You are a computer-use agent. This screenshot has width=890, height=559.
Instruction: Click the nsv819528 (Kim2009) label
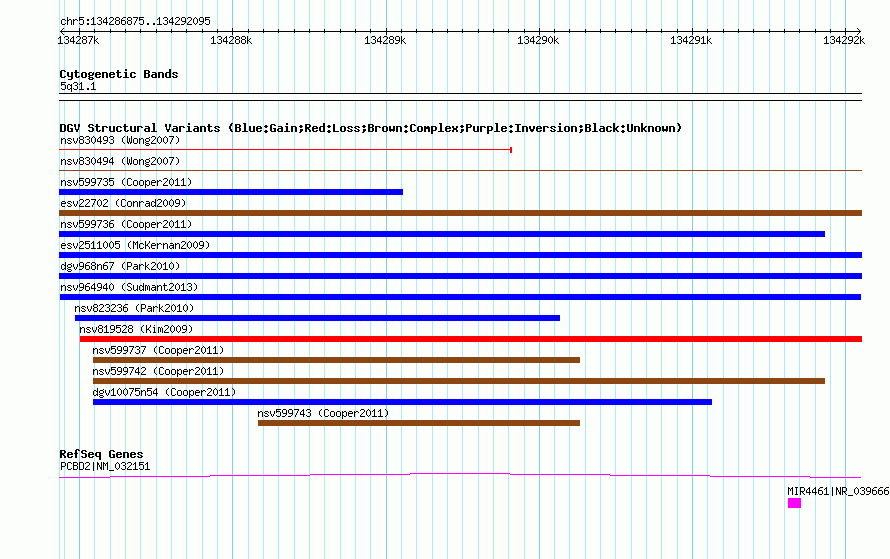(136, 329)
